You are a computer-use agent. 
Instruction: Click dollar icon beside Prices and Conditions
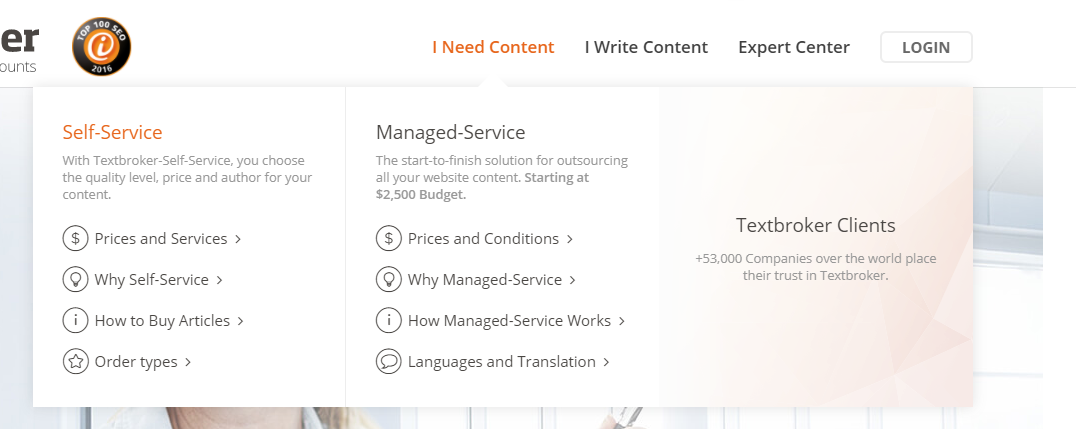pos(388,239)
